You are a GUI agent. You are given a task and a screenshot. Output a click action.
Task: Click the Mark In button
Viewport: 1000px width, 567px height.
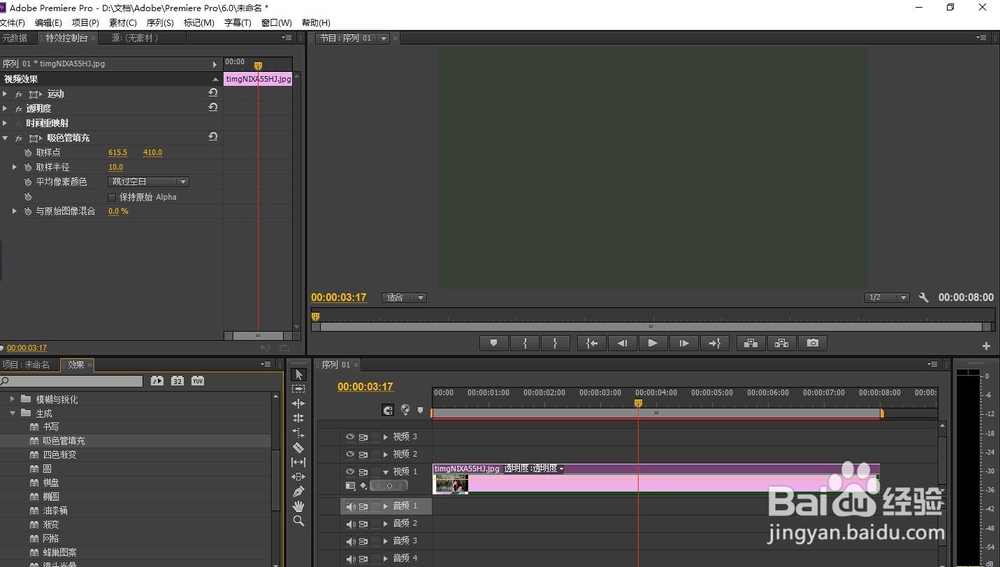[524, 343]
